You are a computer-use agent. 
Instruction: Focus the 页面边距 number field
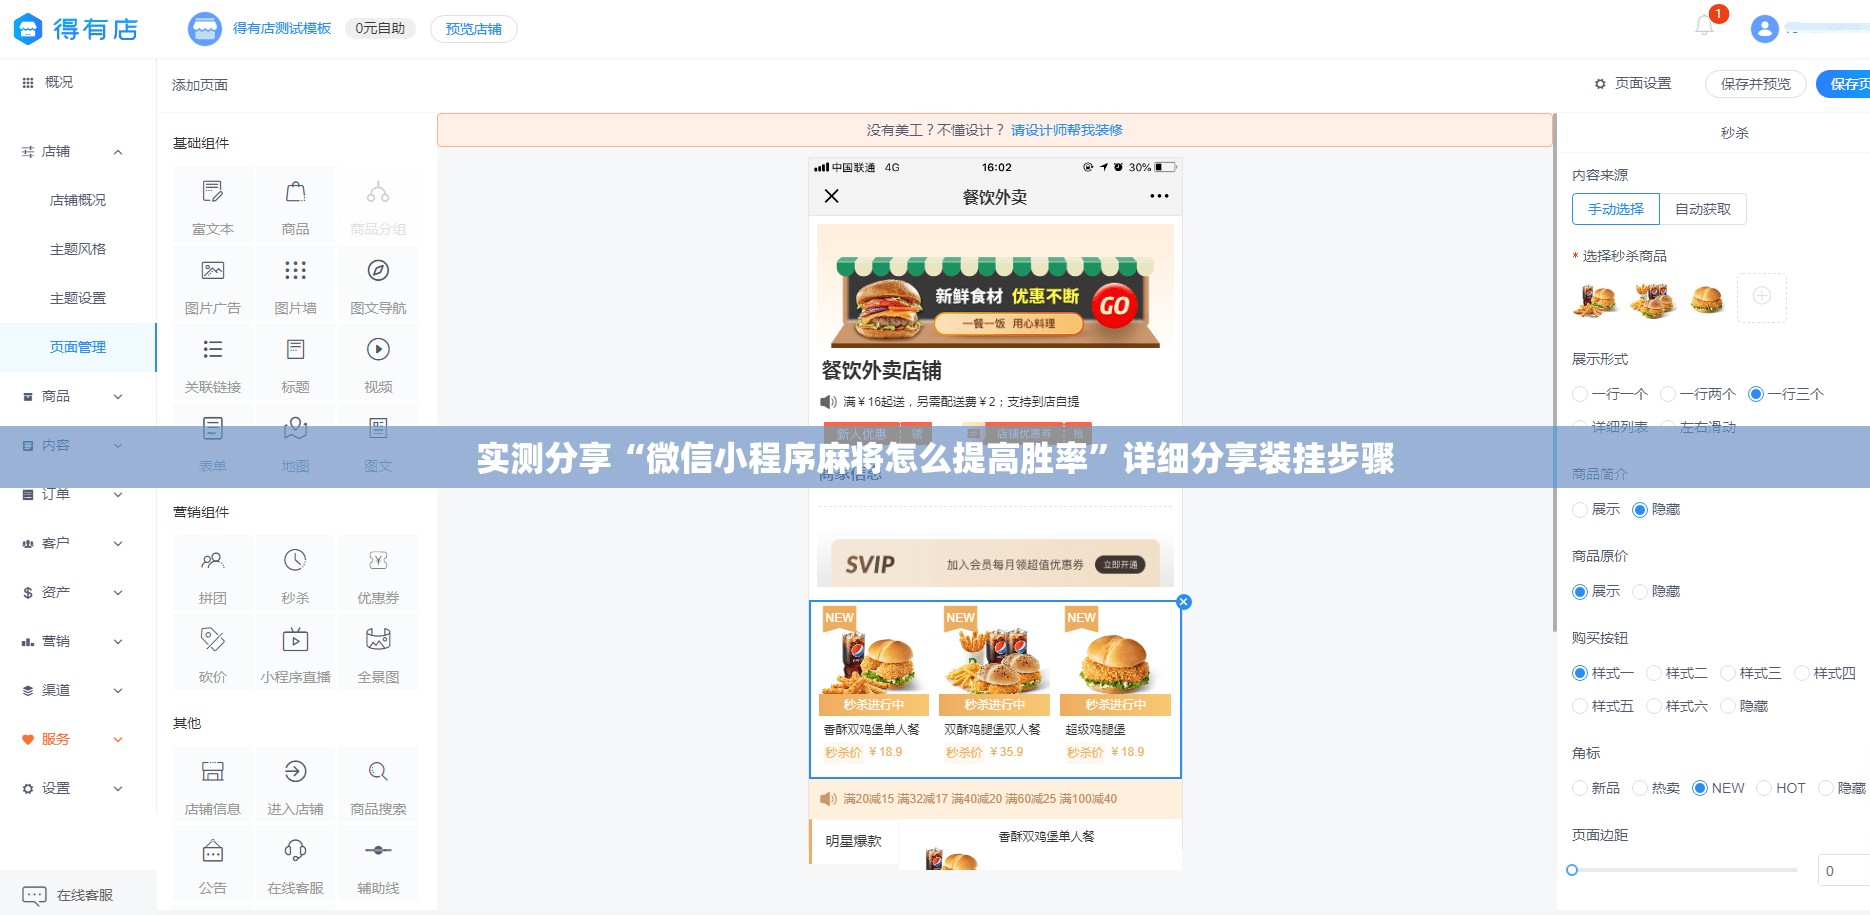tap(1843, 870)
